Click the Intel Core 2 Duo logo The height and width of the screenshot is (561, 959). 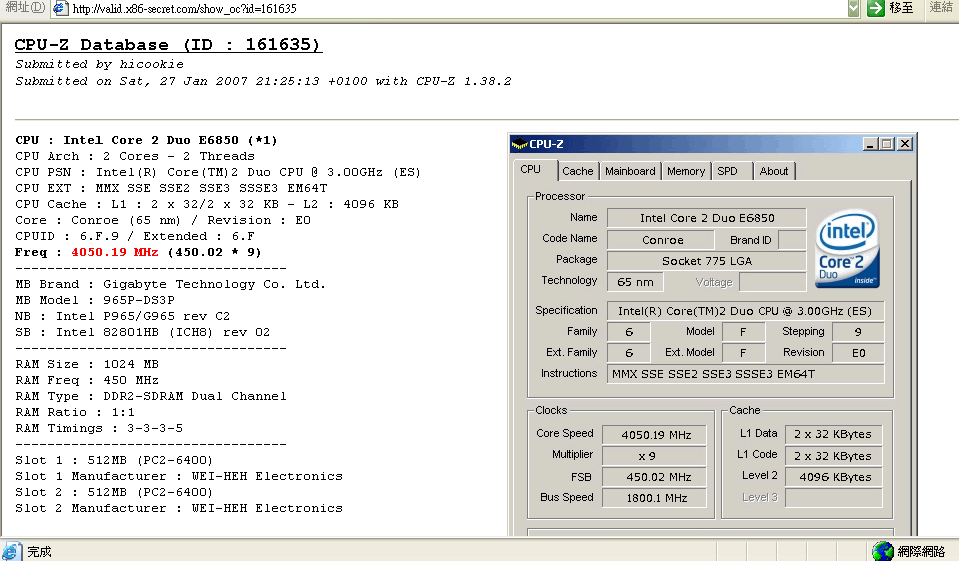pos(847,249)
